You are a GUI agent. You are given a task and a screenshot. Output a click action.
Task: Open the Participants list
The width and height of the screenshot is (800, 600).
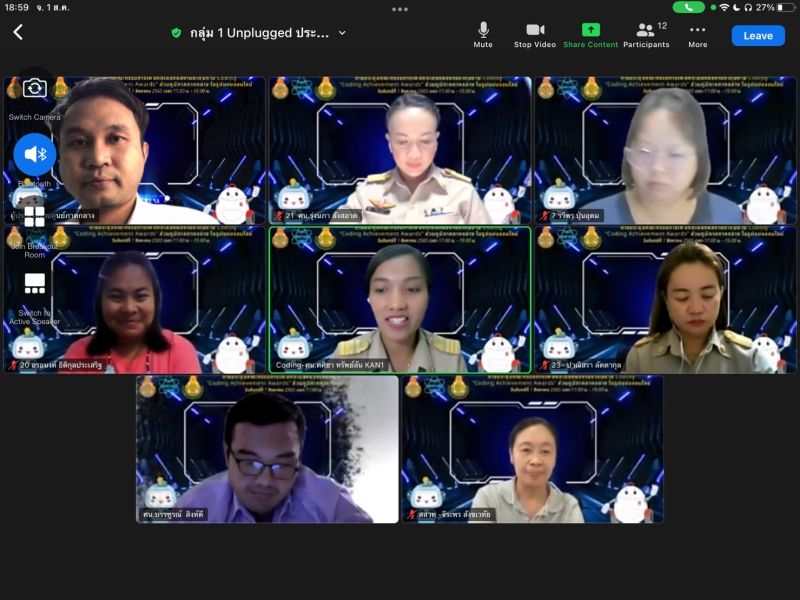coord(646,35)
